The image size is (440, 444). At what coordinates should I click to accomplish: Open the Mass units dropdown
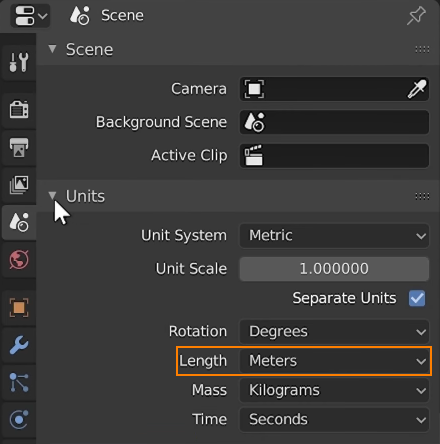click(x=334, y=390)
